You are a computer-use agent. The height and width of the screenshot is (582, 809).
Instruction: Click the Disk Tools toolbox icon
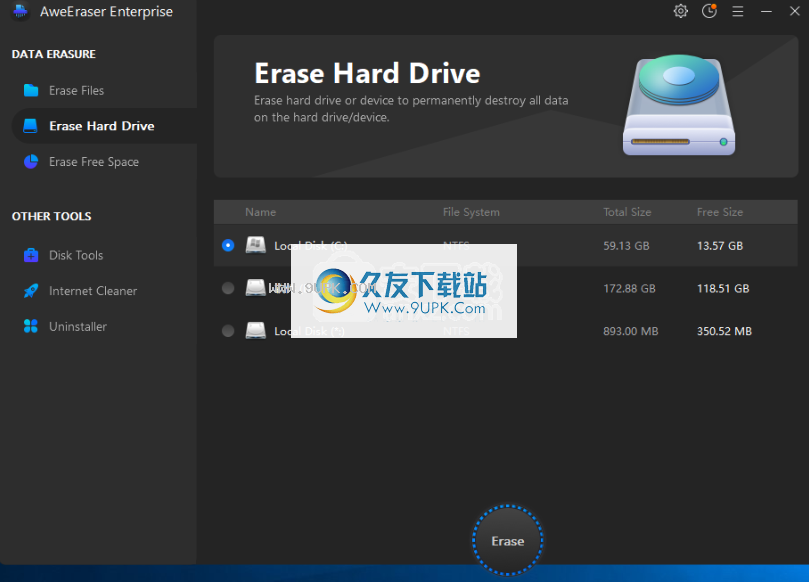tap(31, 255)
